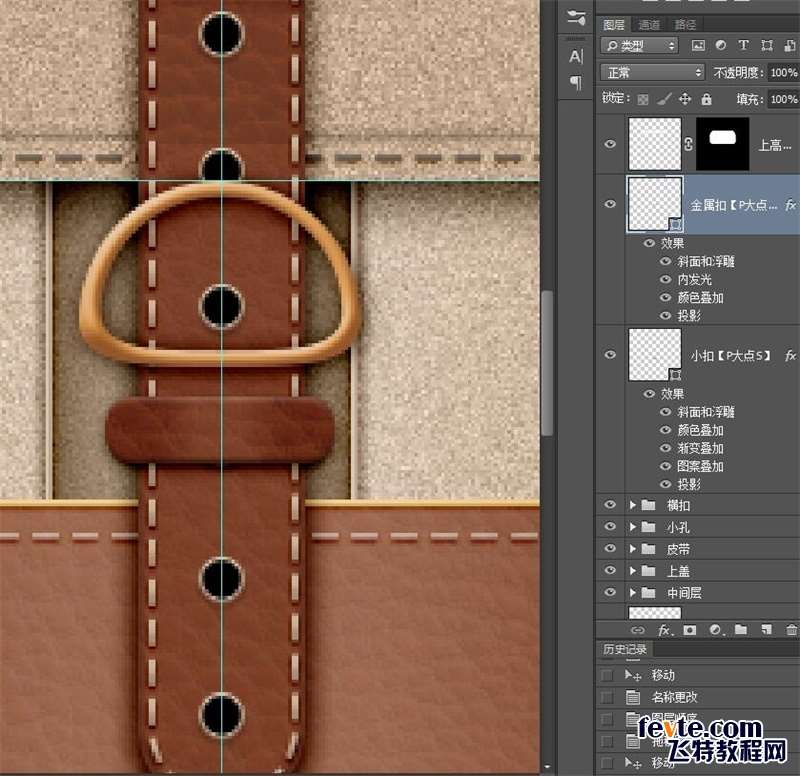Select the 投影 effect under 金属扣
This screenshot has width=800, height=776.
pyautogui.click(x=689, y=316)
